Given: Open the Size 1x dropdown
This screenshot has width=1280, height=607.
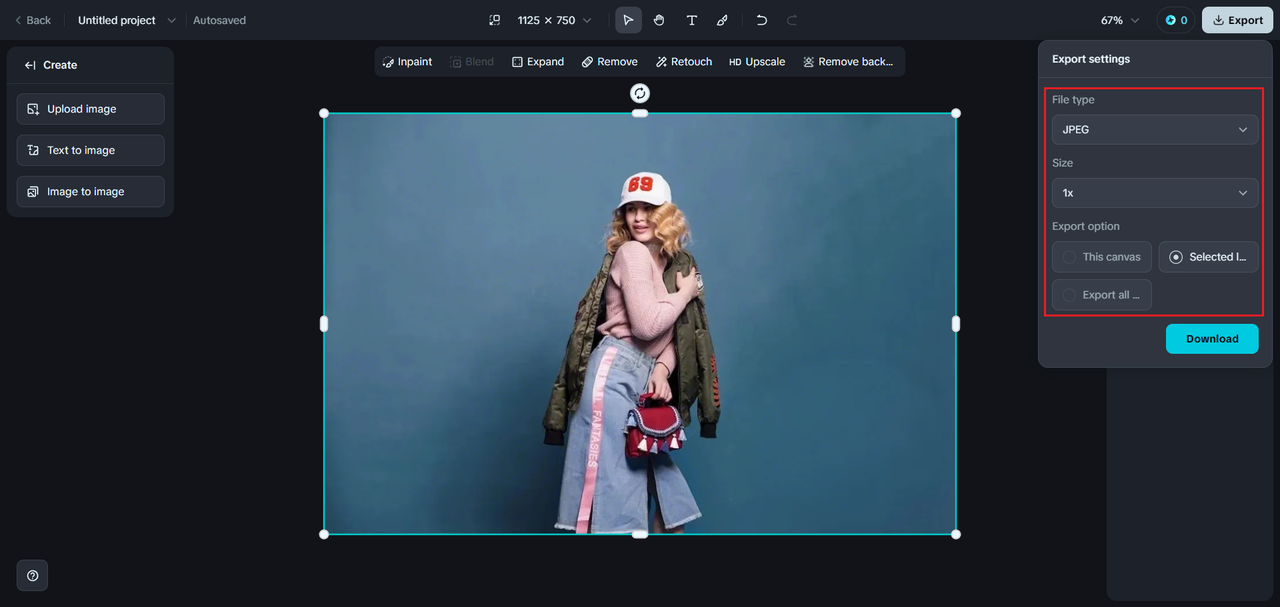Looking at the screenshot, I should [x=1155, y=193].
